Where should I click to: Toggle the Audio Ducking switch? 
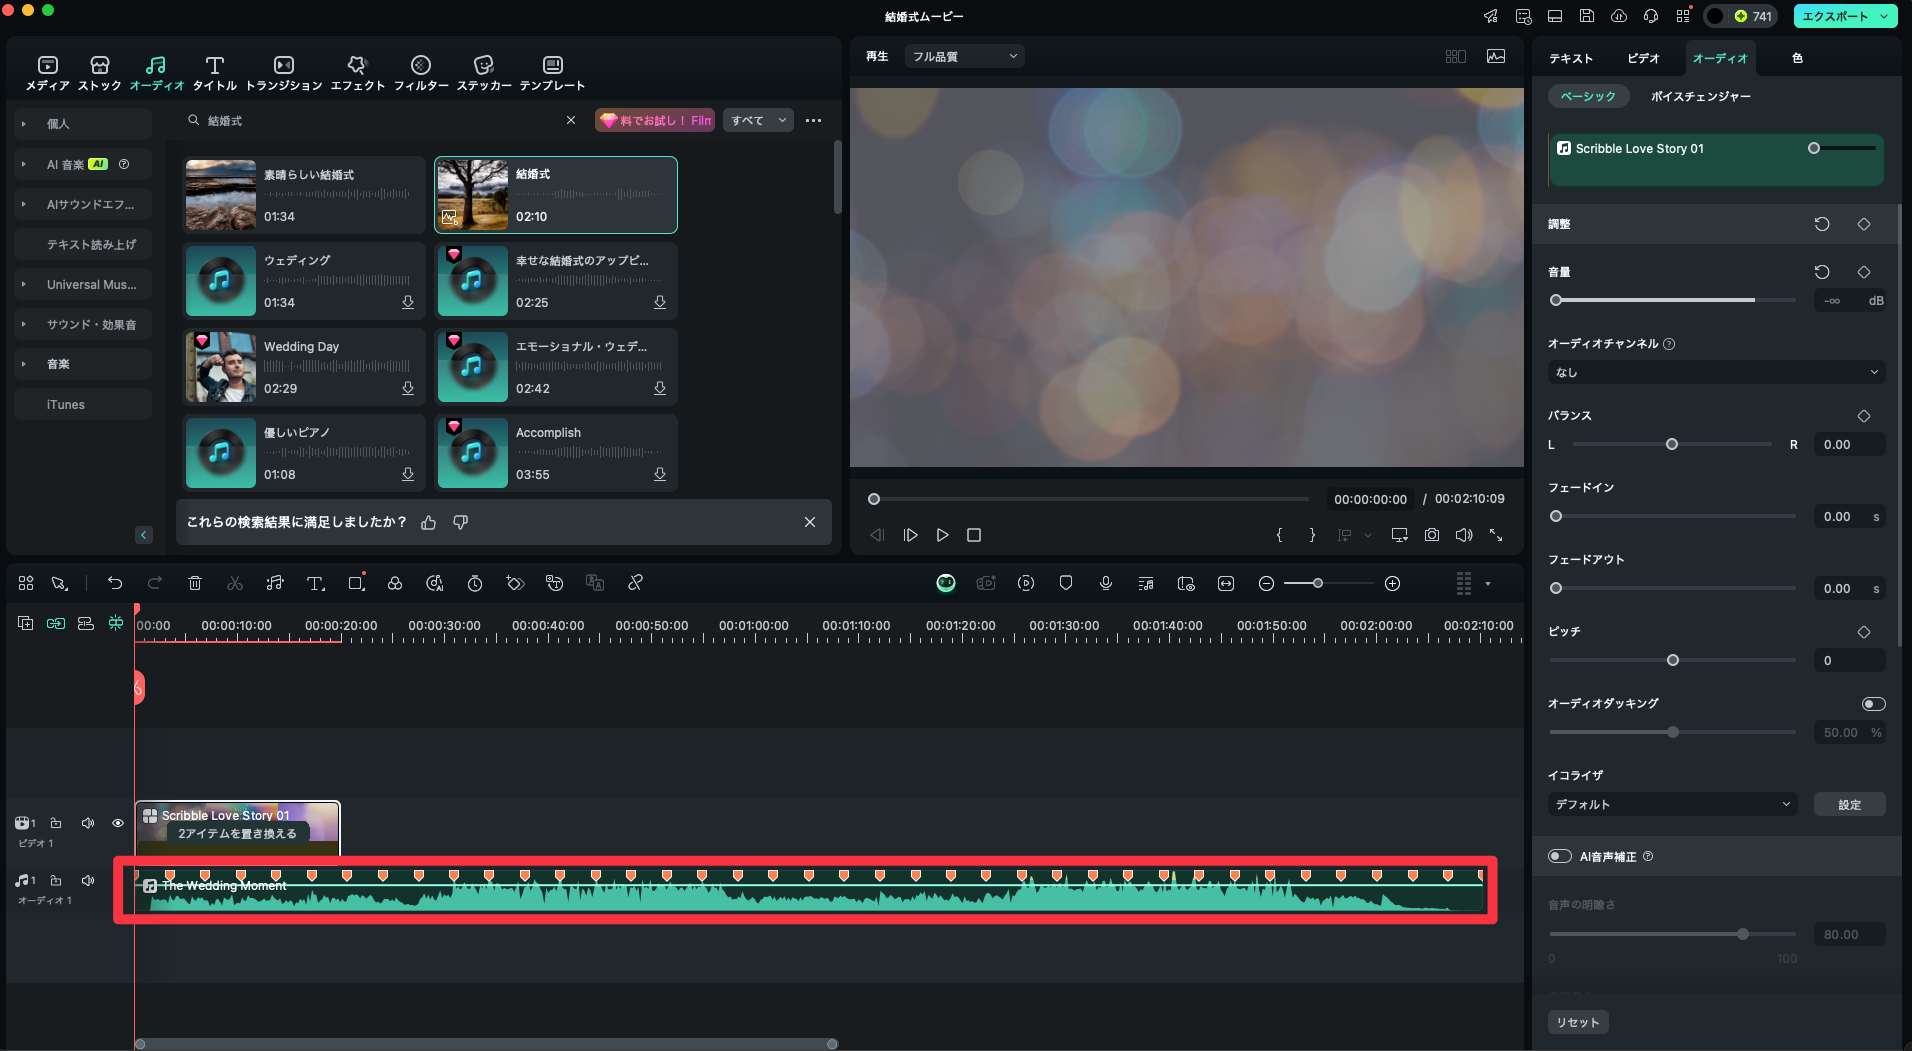(x=1873, y=704)
